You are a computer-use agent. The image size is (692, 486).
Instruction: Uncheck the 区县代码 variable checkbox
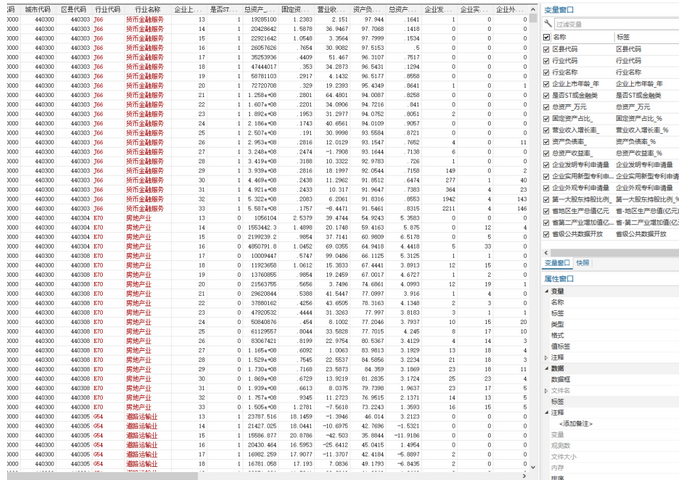coord(546,49)
